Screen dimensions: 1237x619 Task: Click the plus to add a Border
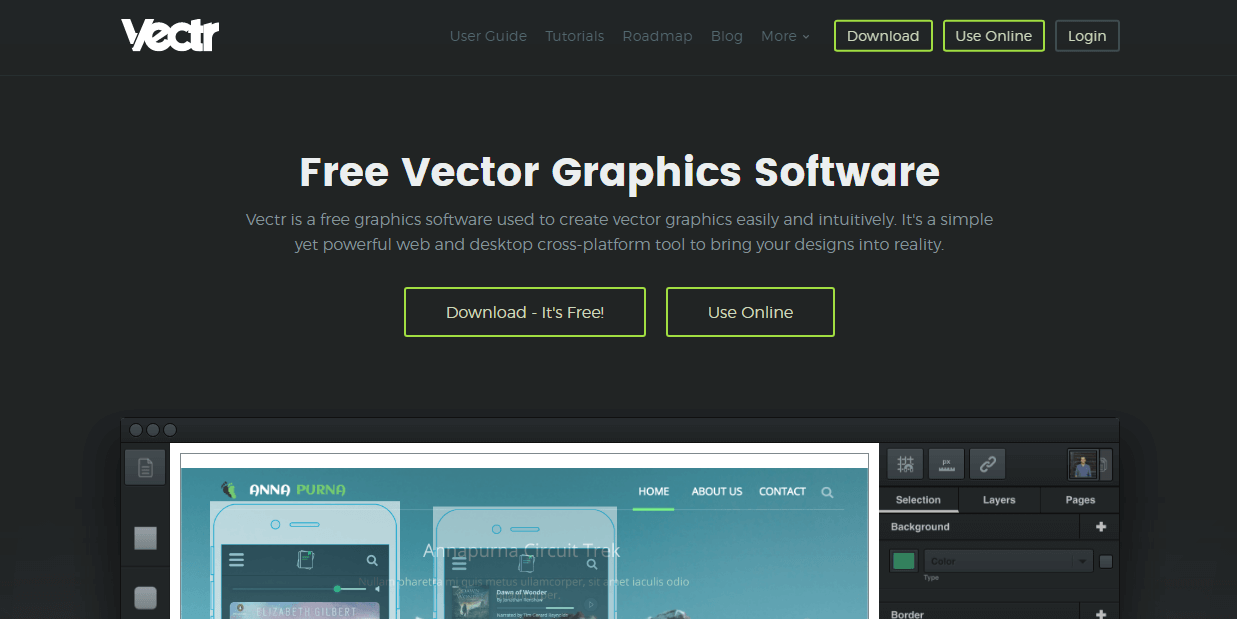point(1099,611)
